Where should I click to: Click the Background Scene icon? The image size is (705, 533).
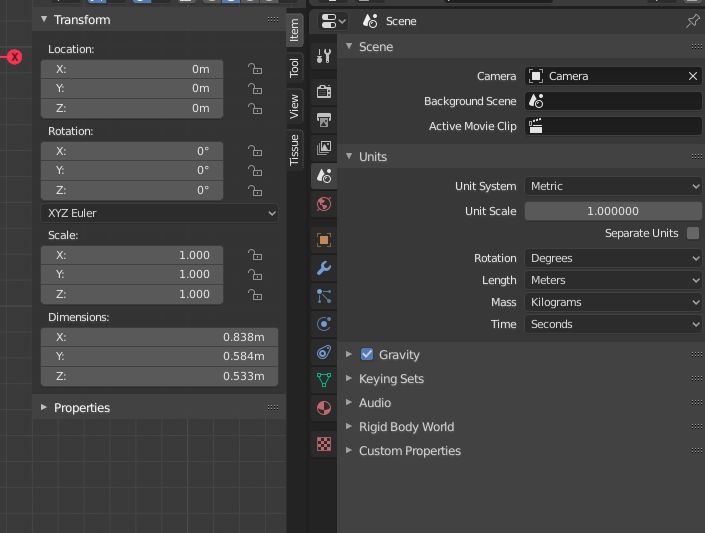pos(536,101)
